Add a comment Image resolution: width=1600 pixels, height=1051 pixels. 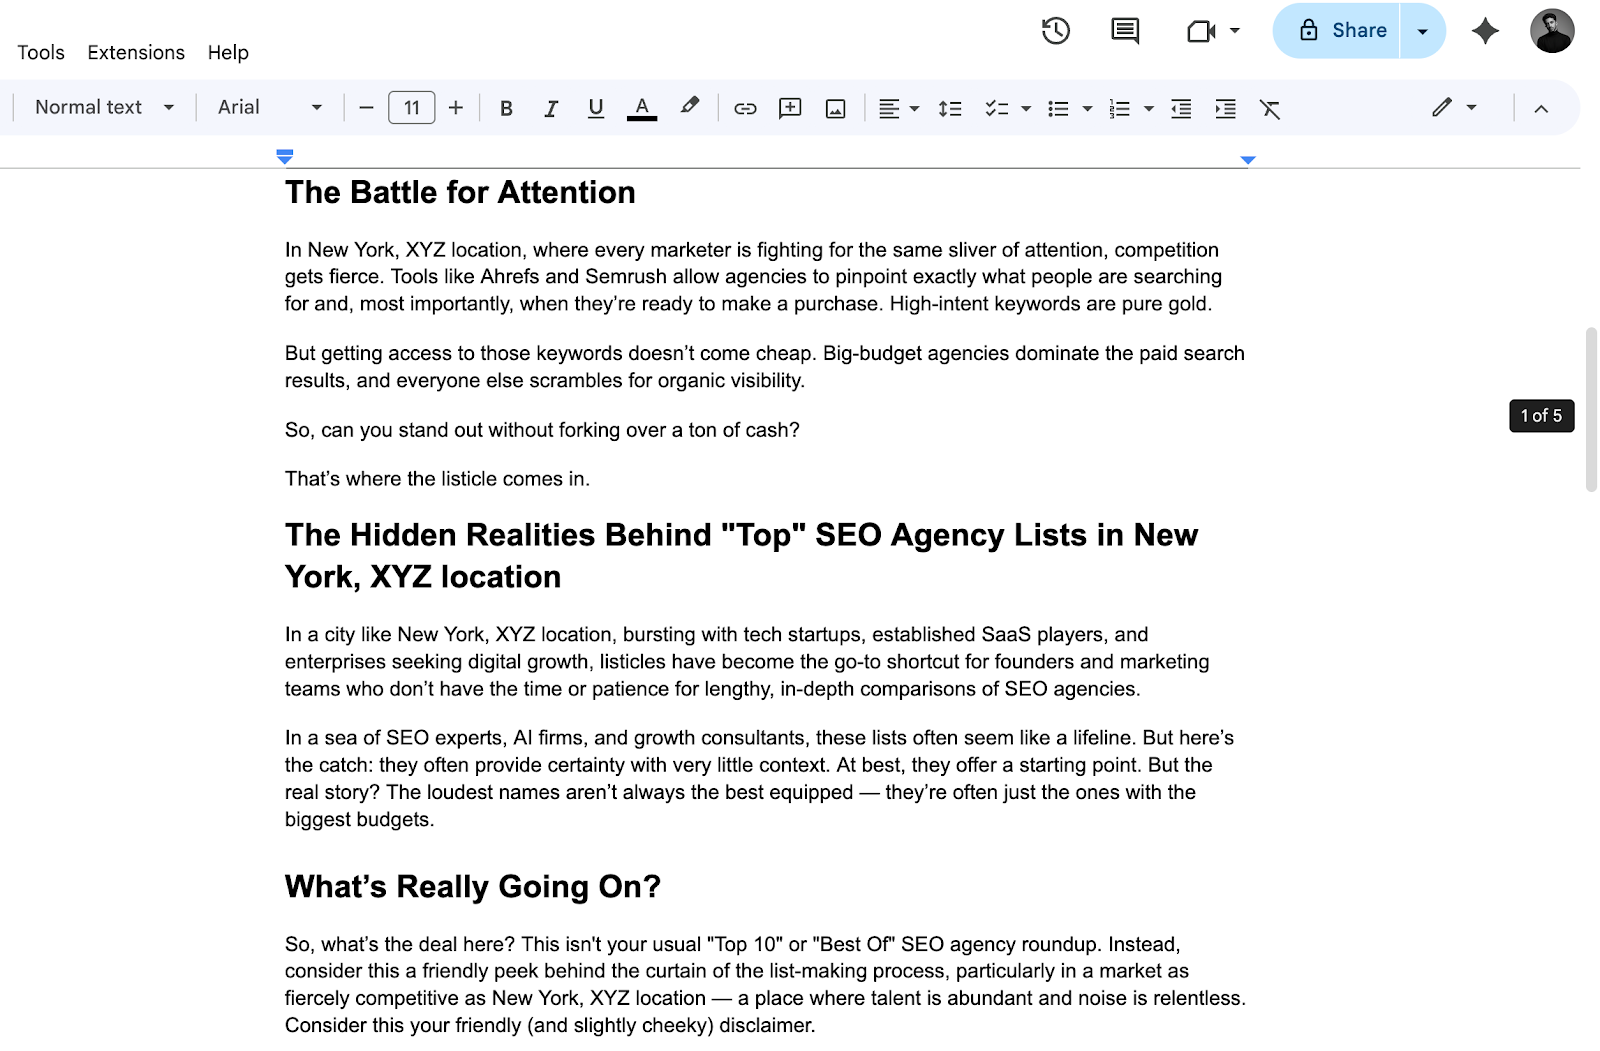tap(790, 108)
